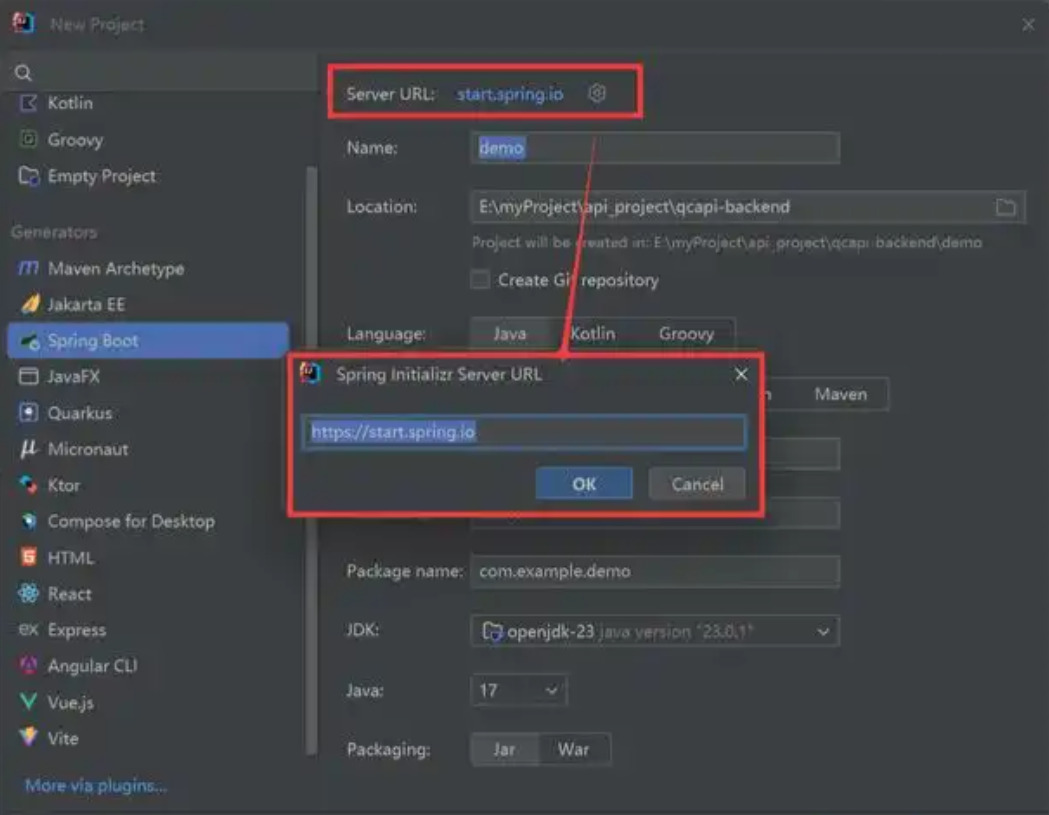Select Maven Archetype generator
The image size is (1049, 815).
click(x=149, y=268)
